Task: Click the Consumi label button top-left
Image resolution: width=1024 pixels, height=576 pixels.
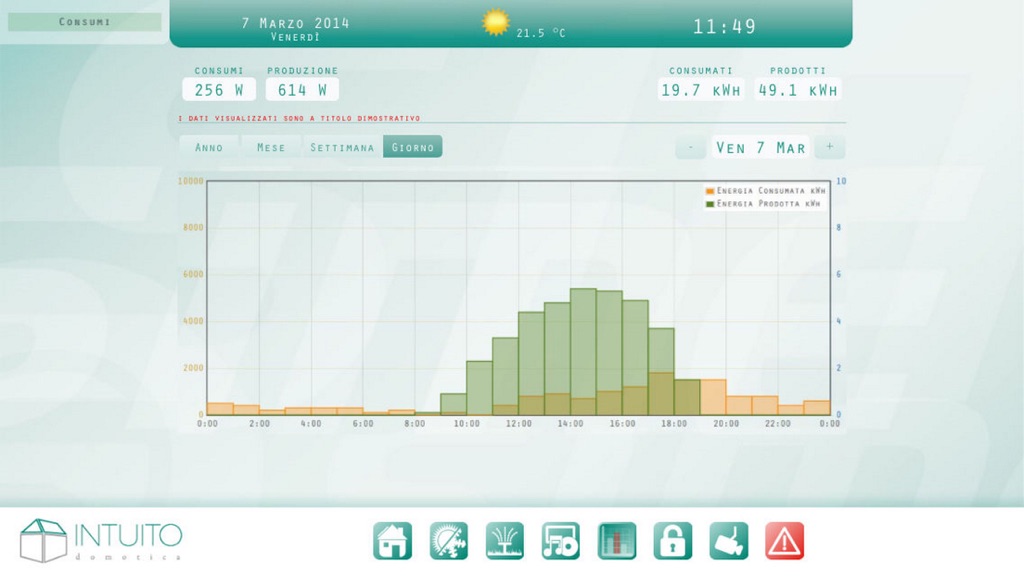Action: click(x=84, y=22)
